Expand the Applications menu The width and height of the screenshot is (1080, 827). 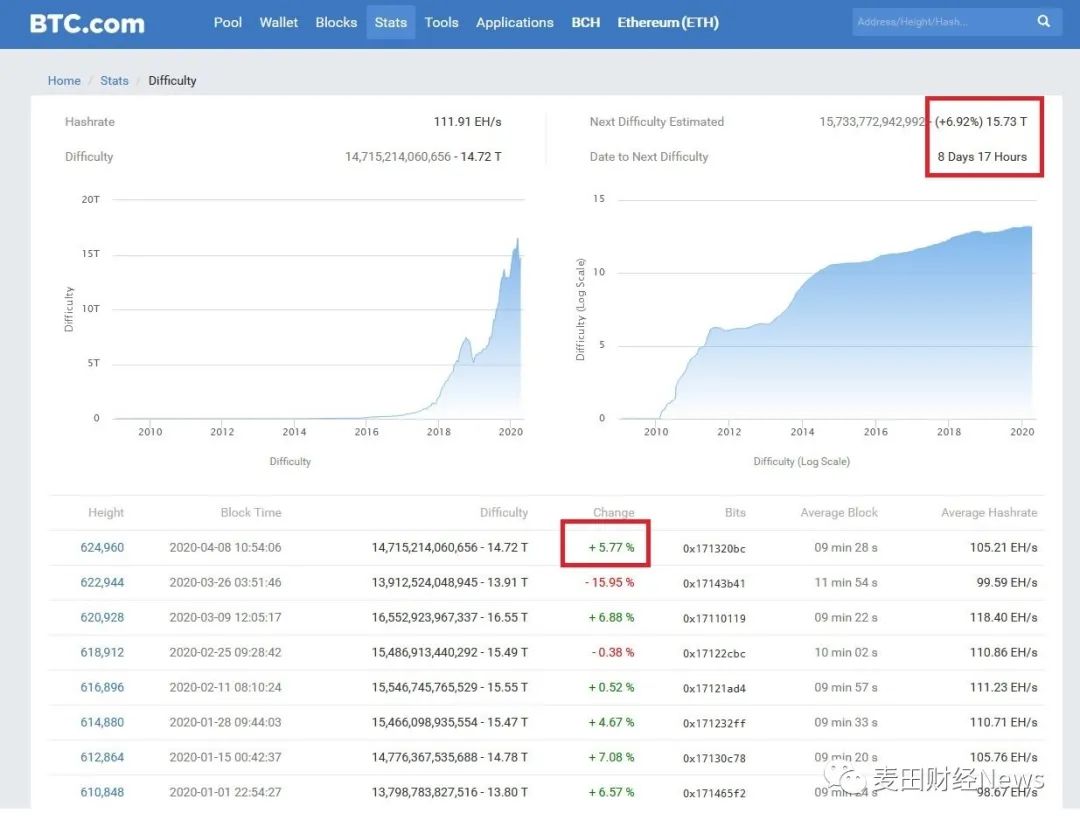click(514, 22)
